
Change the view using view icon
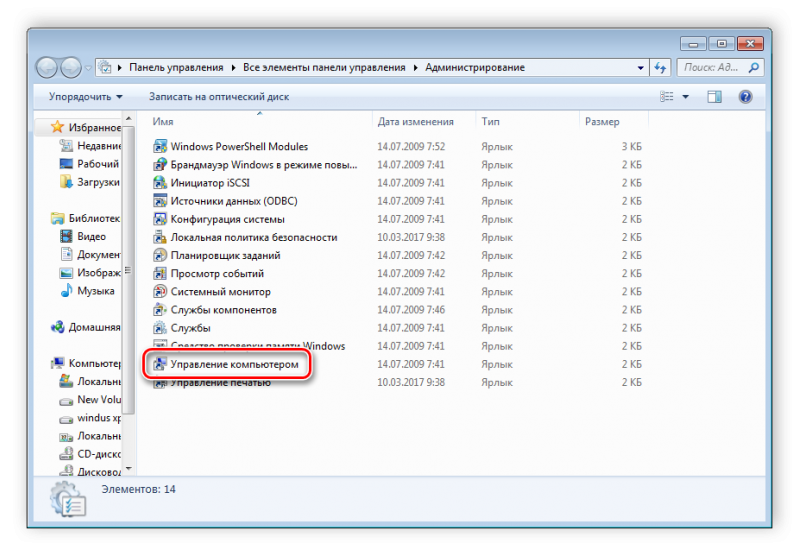tap(667, 96)
